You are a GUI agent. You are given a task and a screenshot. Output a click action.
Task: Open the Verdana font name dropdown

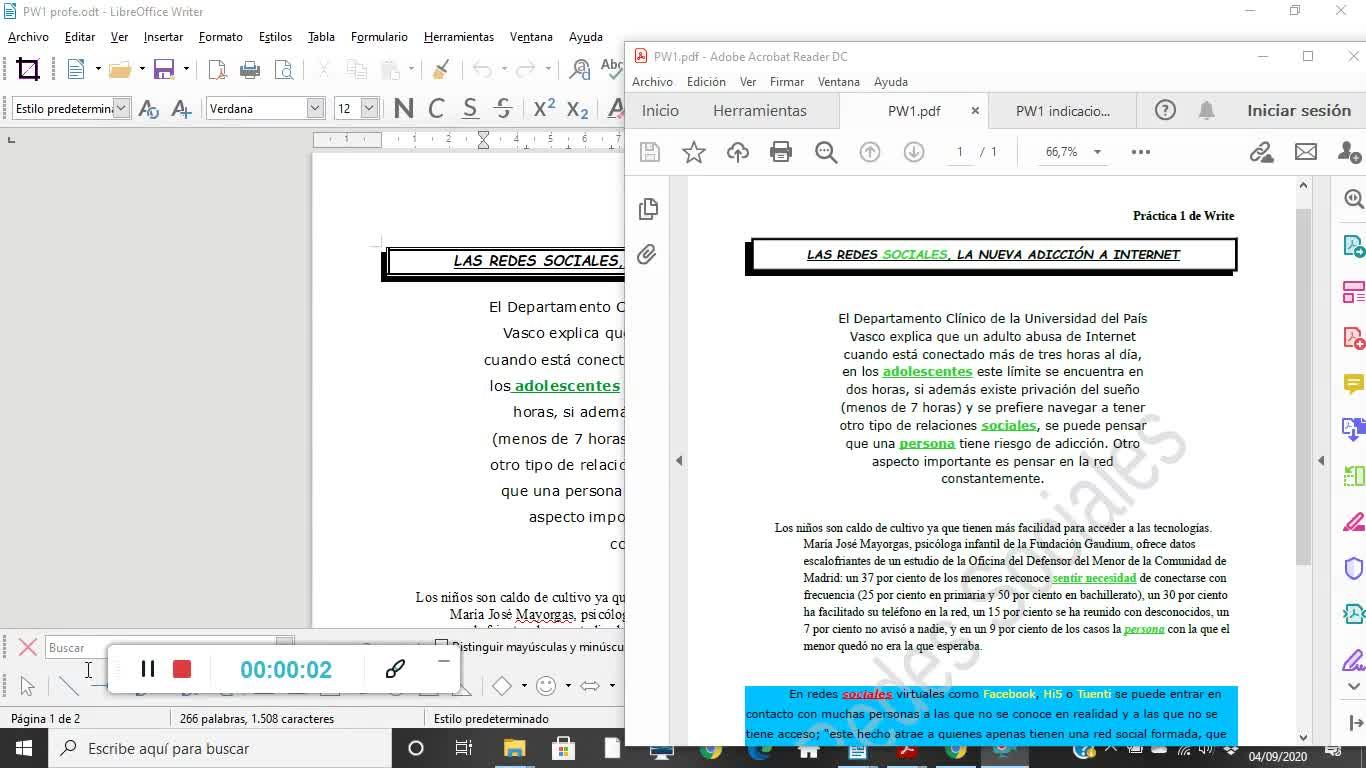[315, 108]
